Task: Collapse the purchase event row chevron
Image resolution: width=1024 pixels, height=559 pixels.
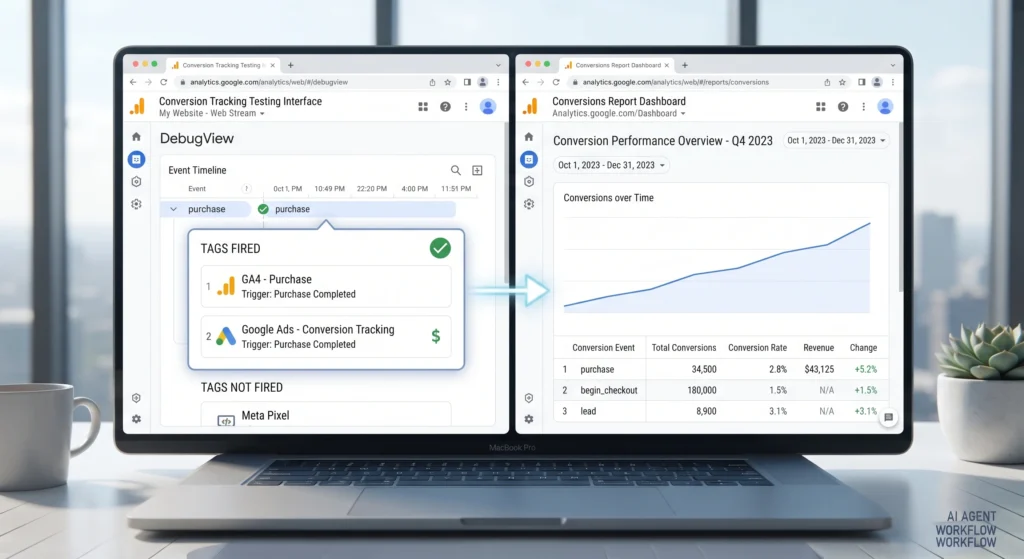Action: click(173, 209)
